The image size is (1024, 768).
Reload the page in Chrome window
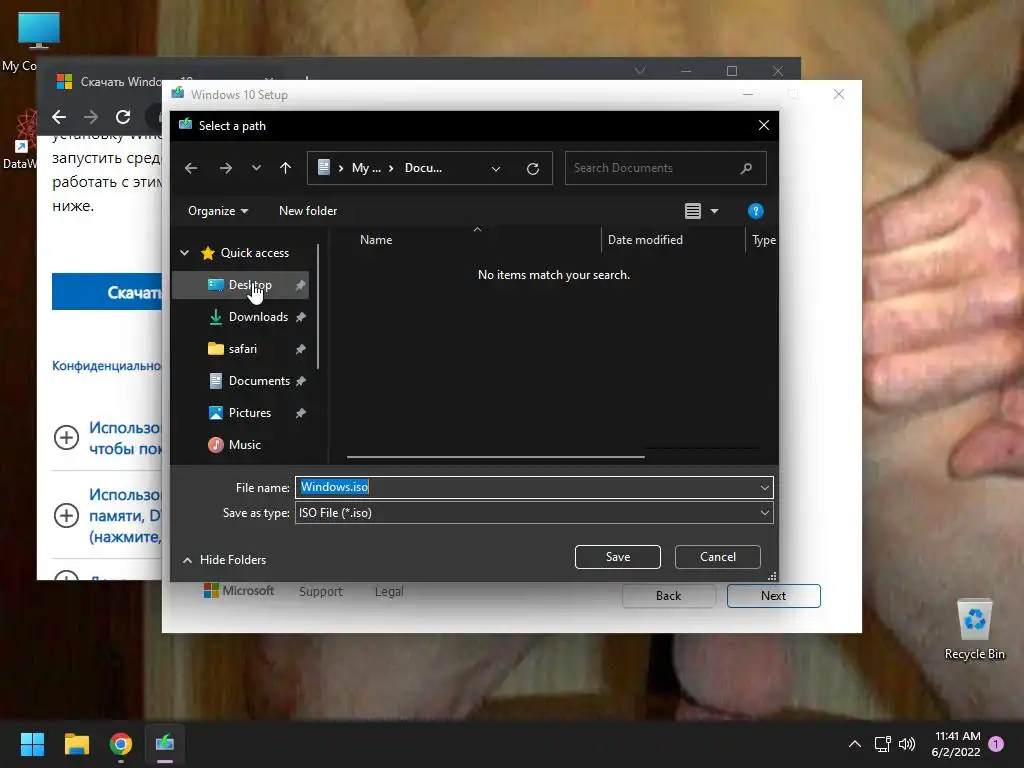[123, 117]
